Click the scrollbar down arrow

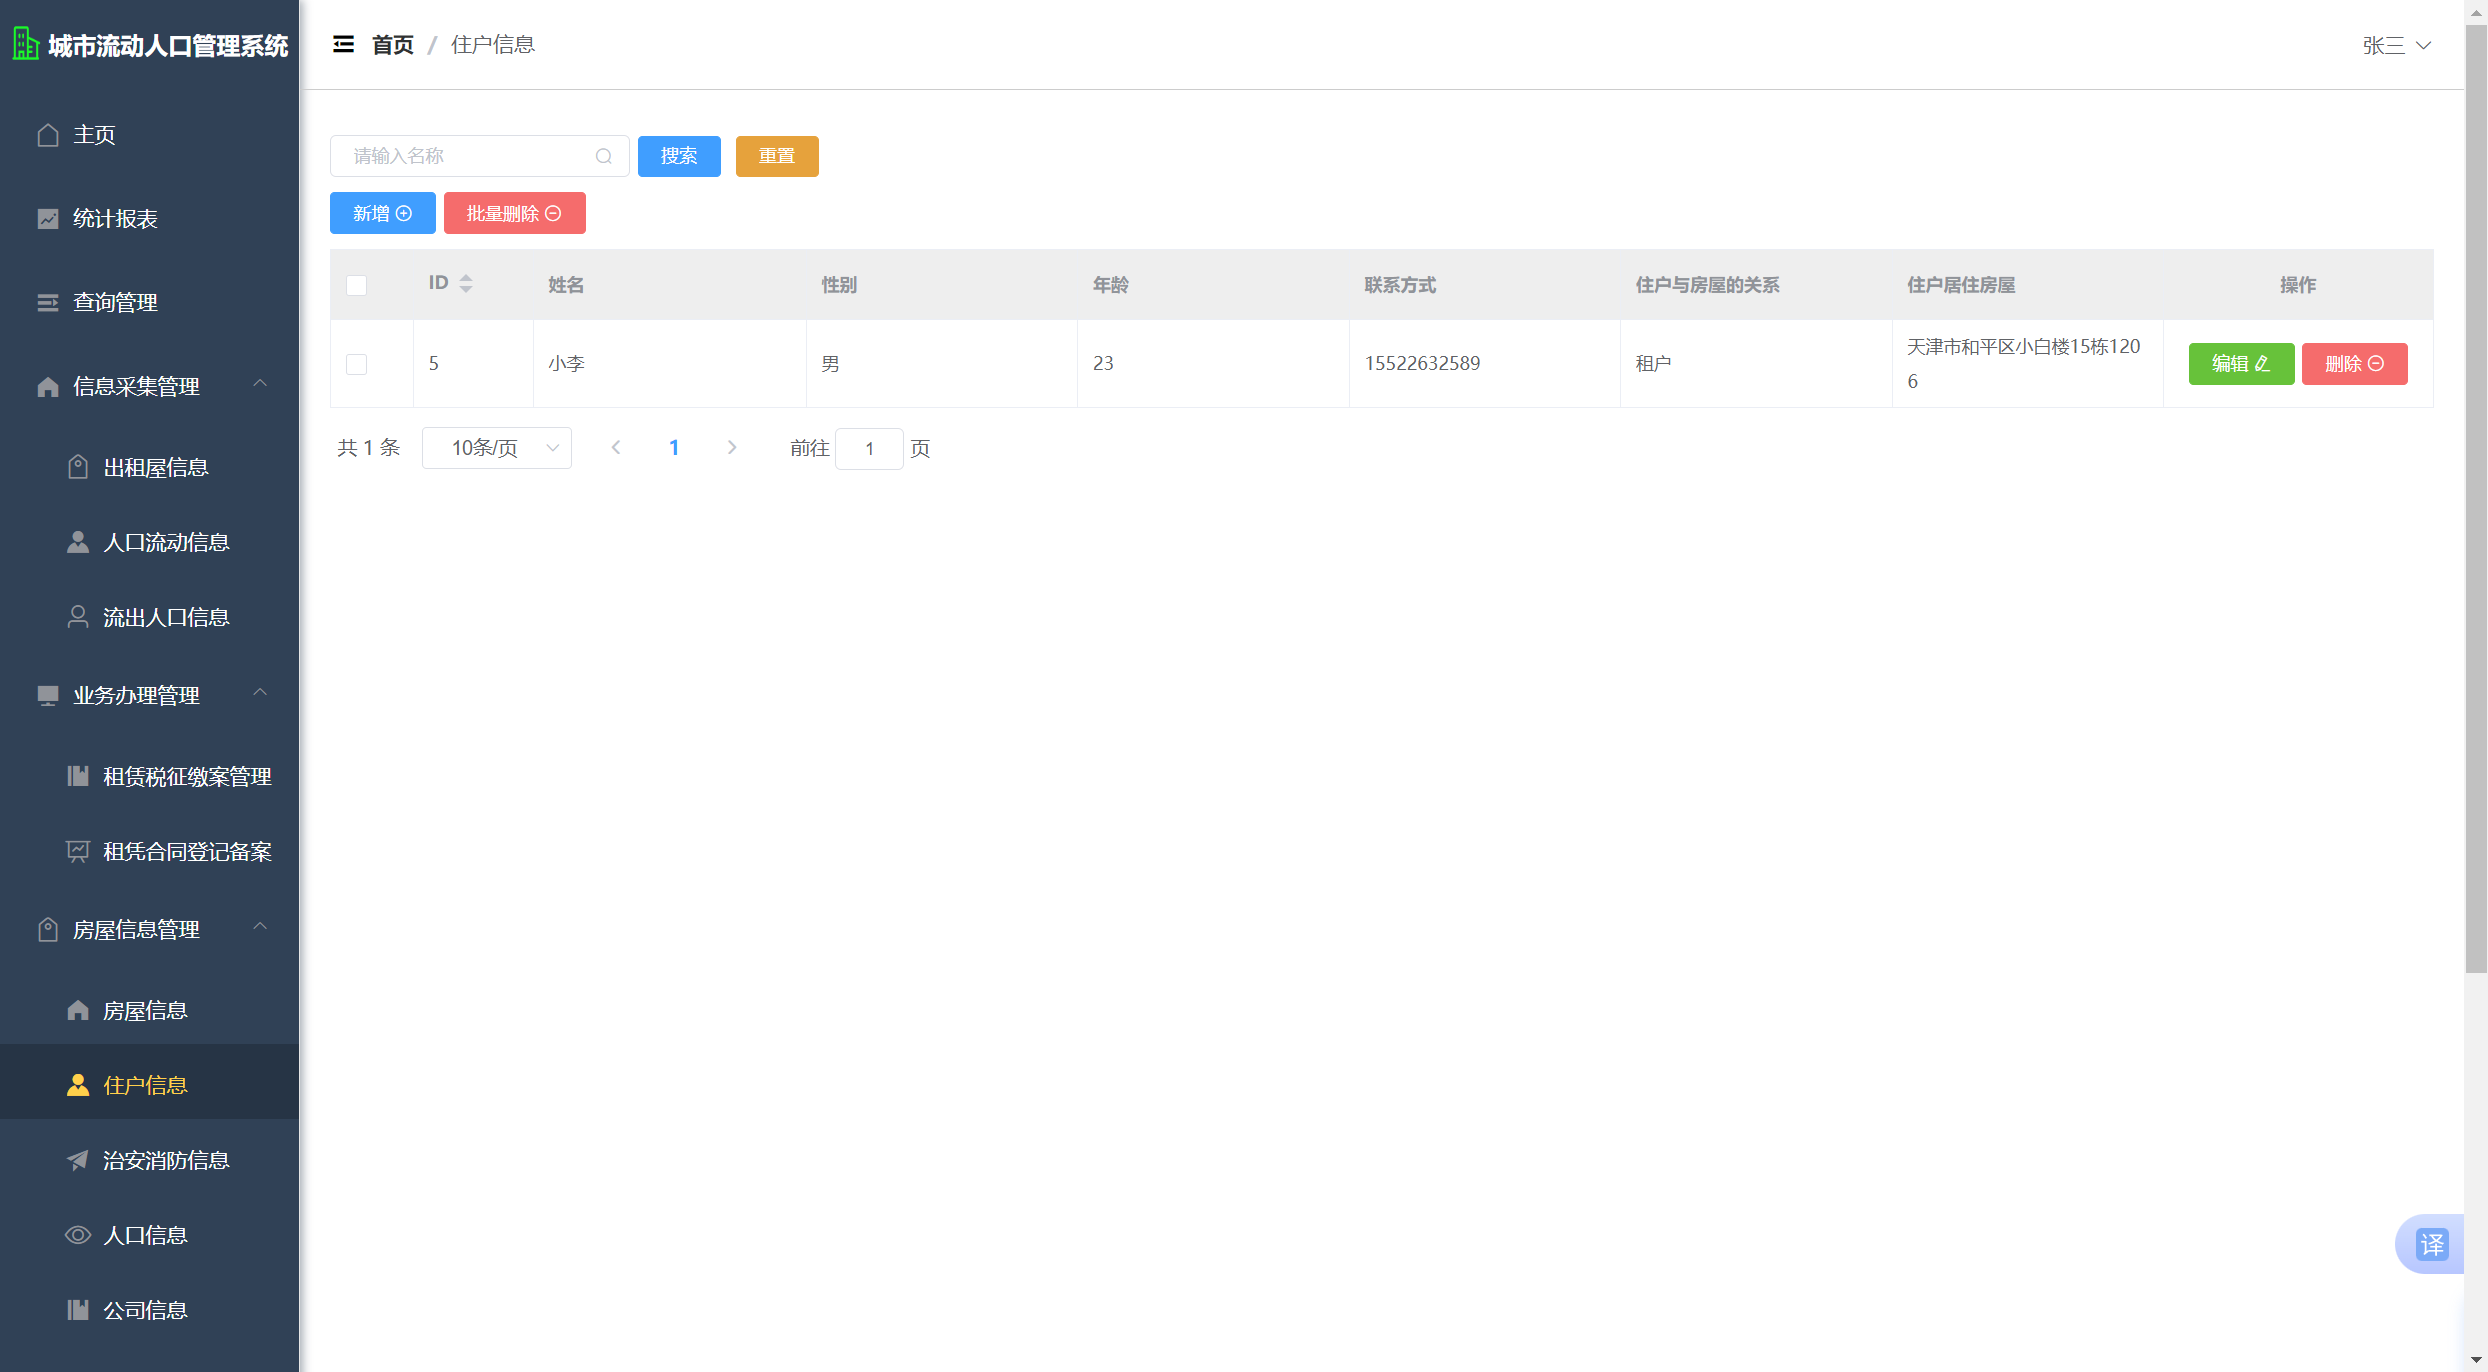pos(2476,1360)
